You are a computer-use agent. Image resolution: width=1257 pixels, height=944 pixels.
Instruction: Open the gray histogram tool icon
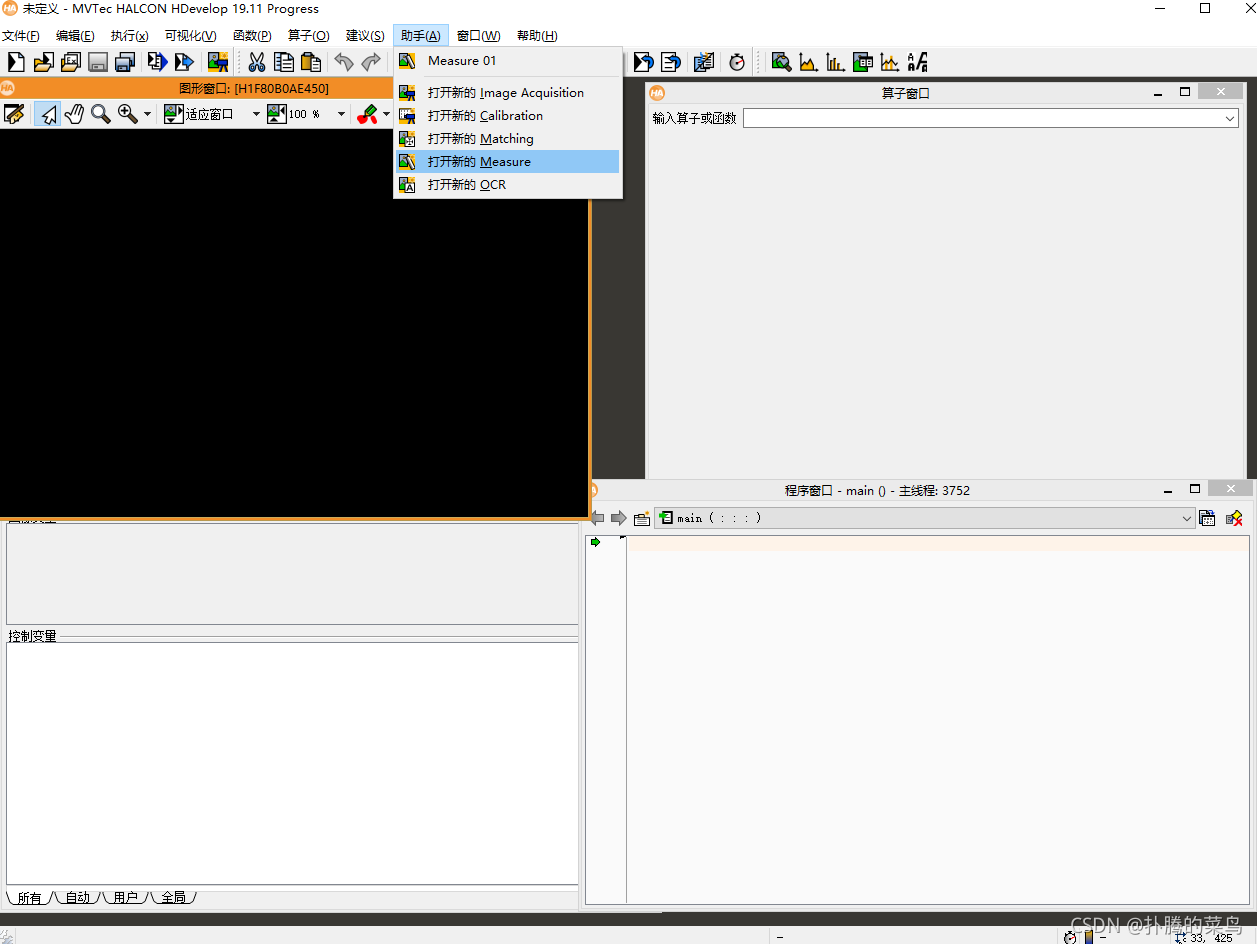pos(808,62)
